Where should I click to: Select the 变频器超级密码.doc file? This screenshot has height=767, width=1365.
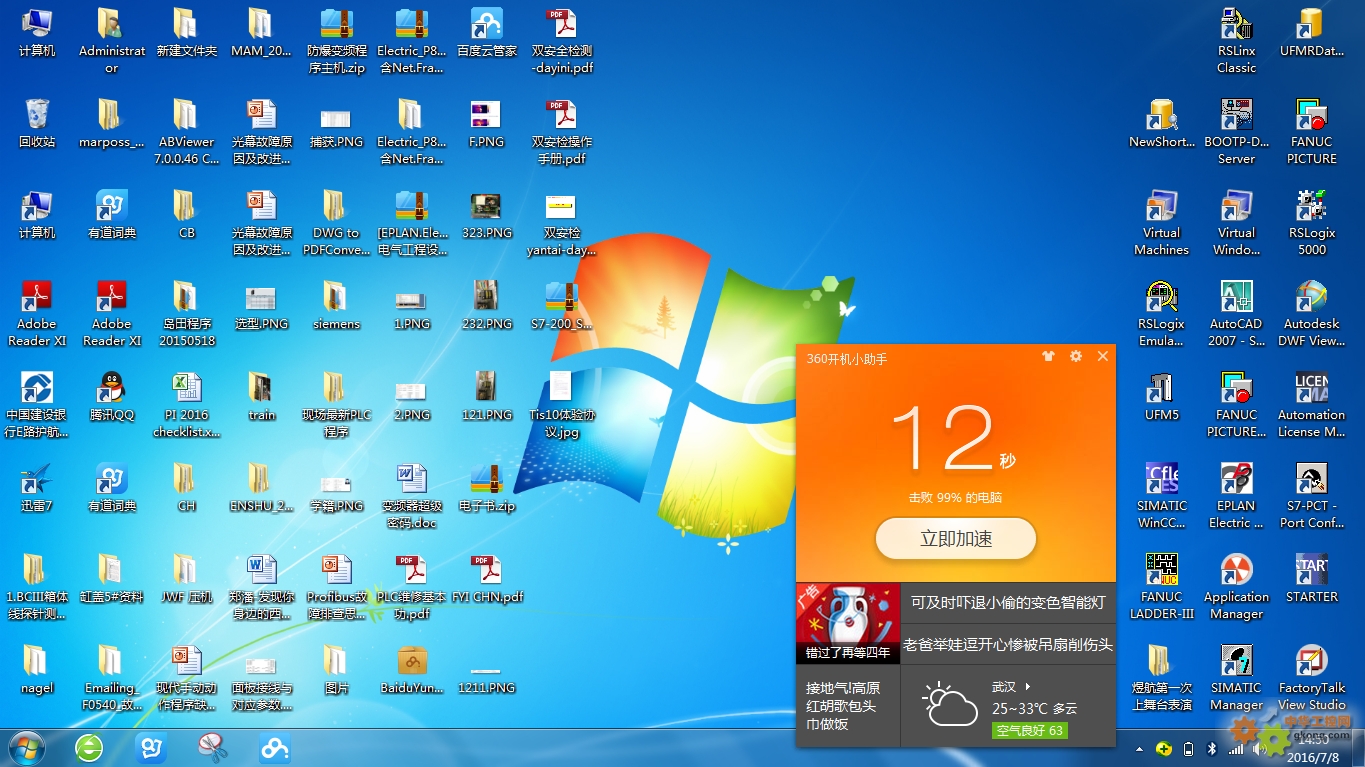(412, 496)
